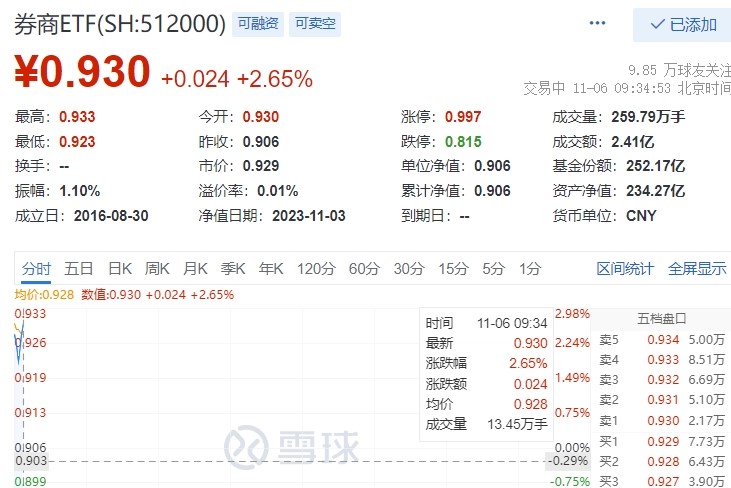Open the three-dots more options menu
This screenshot has width=731, height=488.
[597, 23]
